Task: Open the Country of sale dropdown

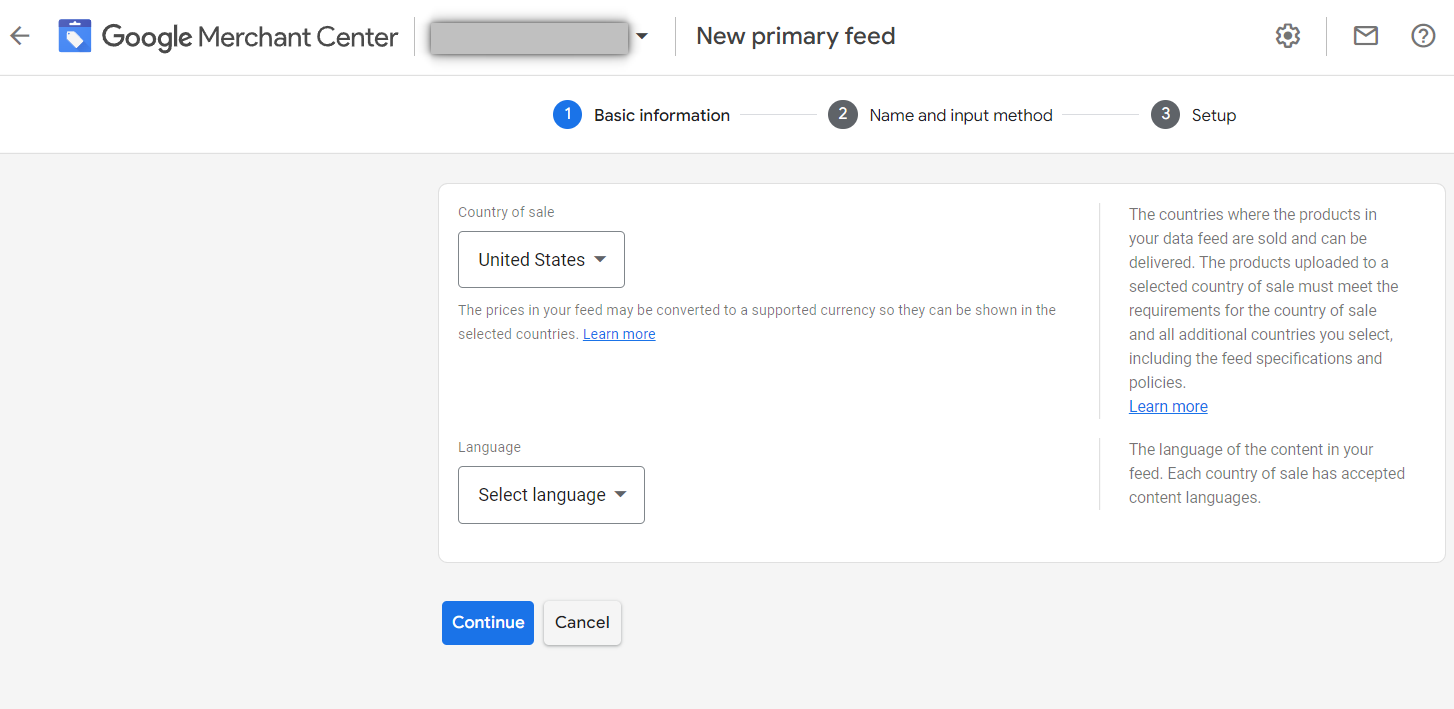Action: [x=541, y=260]
